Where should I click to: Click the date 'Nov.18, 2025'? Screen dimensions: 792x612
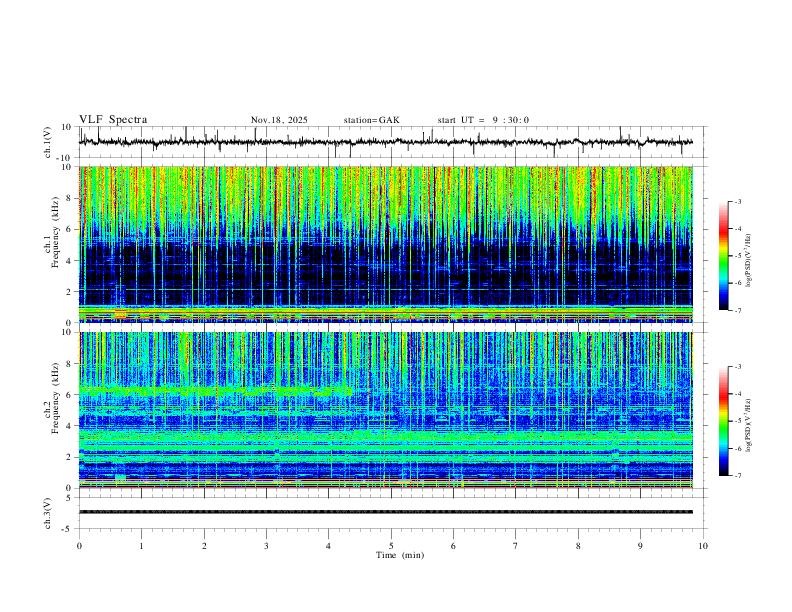[x=279, y=120]
